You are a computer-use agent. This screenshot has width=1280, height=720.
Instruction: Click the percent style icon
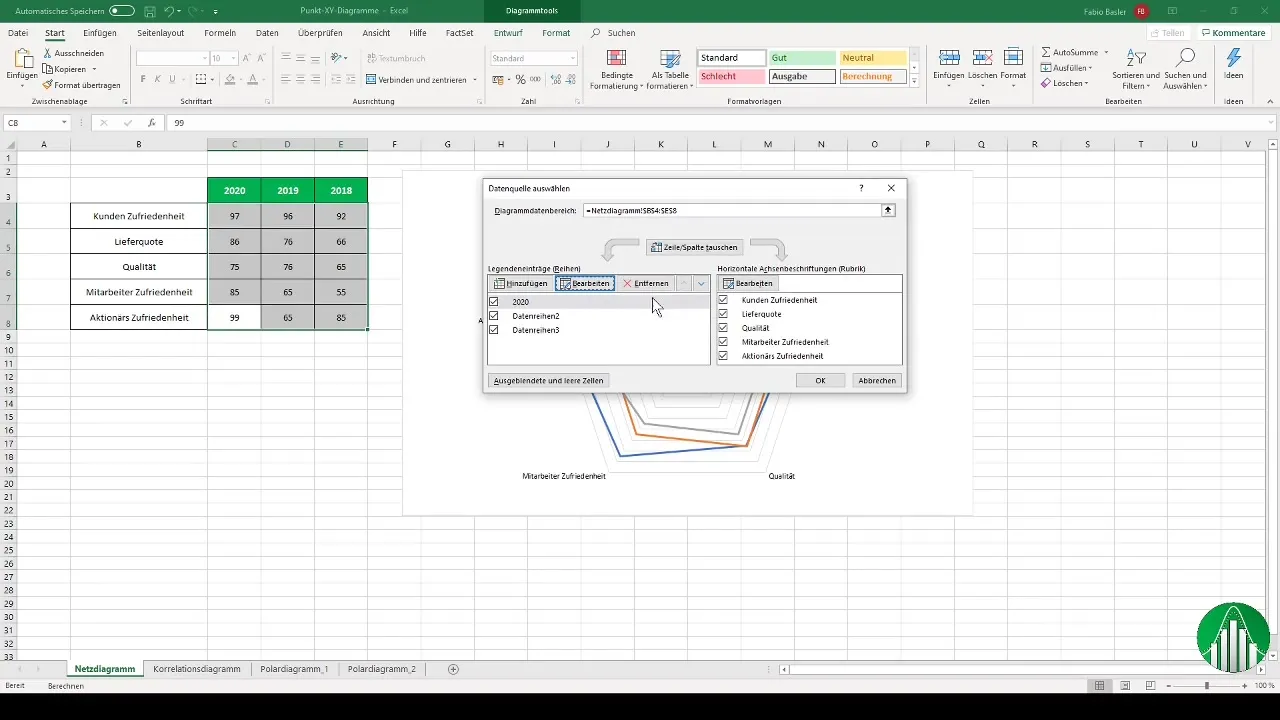pyautogui.click(x=520, y=79)
